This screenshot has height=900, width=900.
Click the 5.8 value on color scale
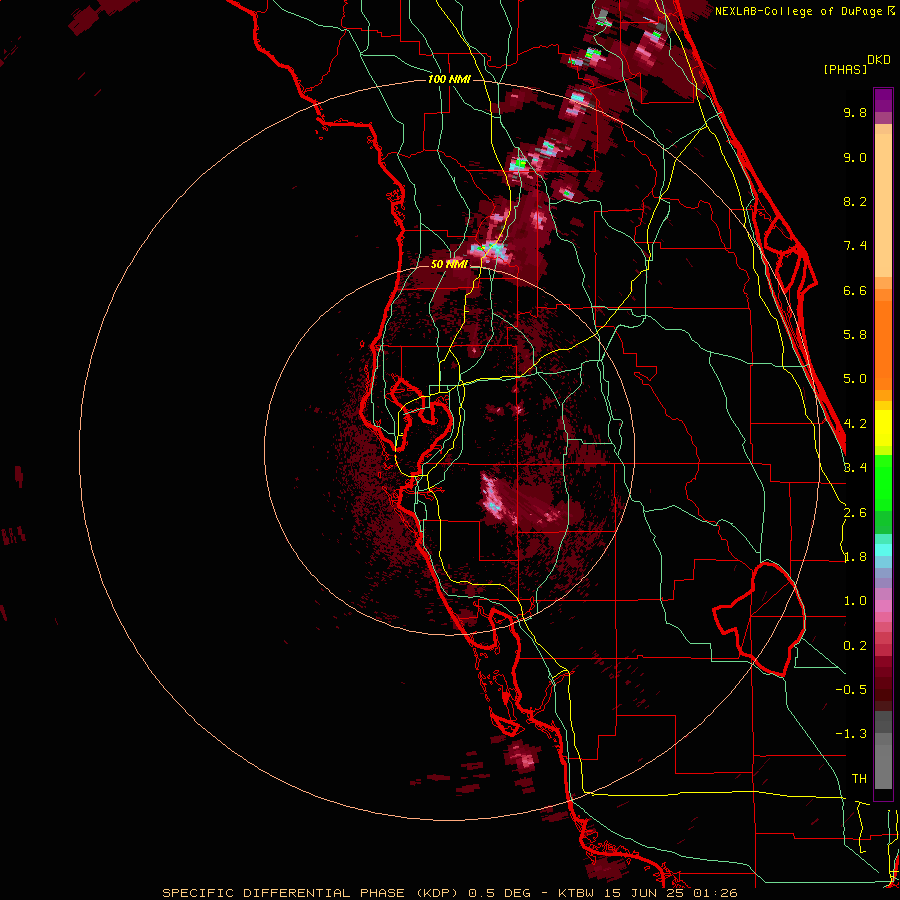pyautogui.click(x=855, y=335)
